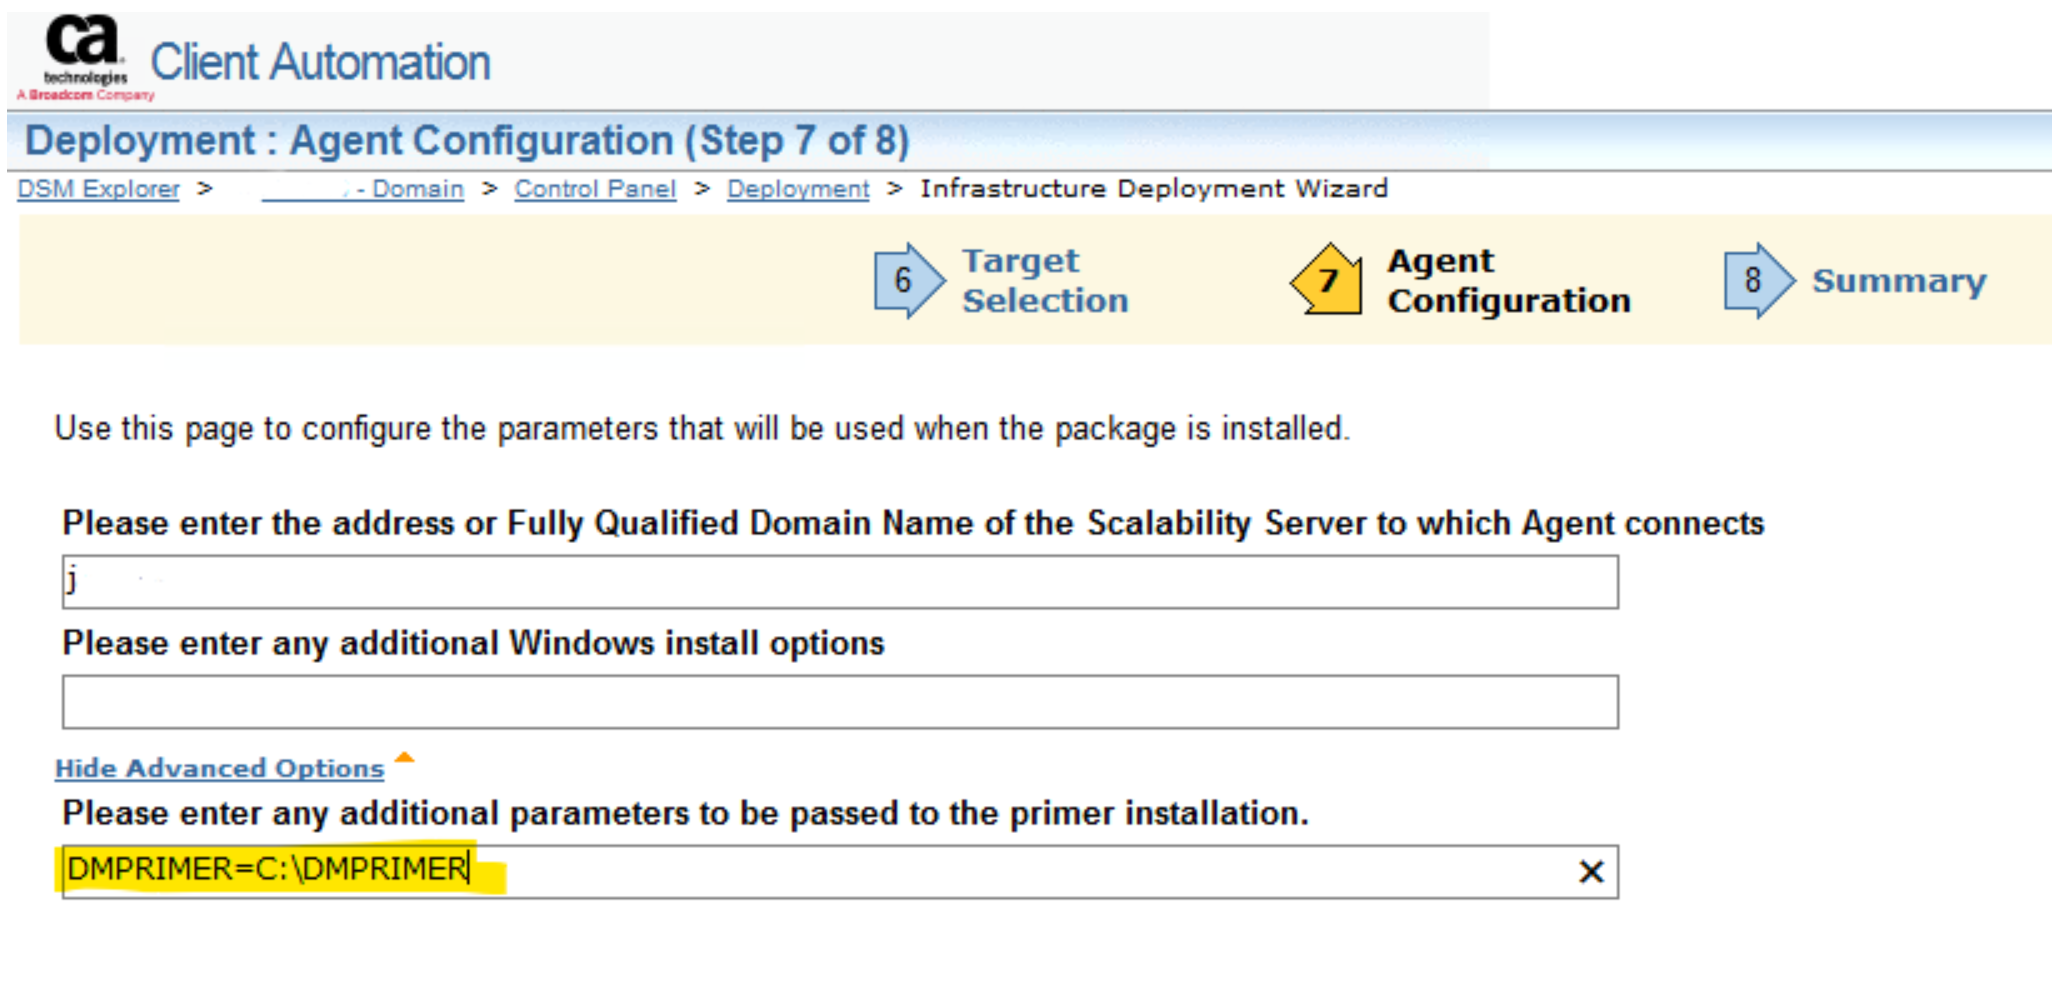
Task: Clear the primer parameters field with X
Action: (x=1590, y=872)
